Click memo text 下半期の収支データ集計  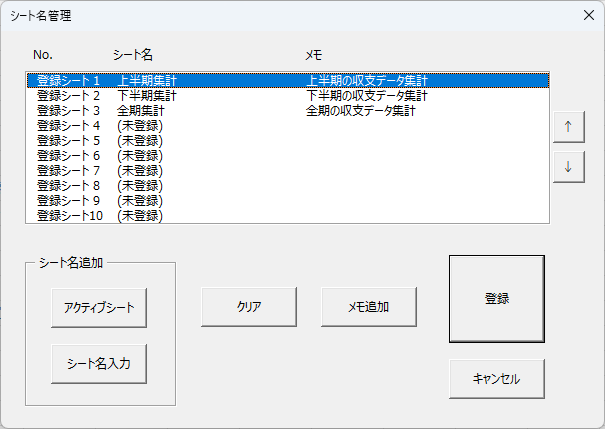367,96
